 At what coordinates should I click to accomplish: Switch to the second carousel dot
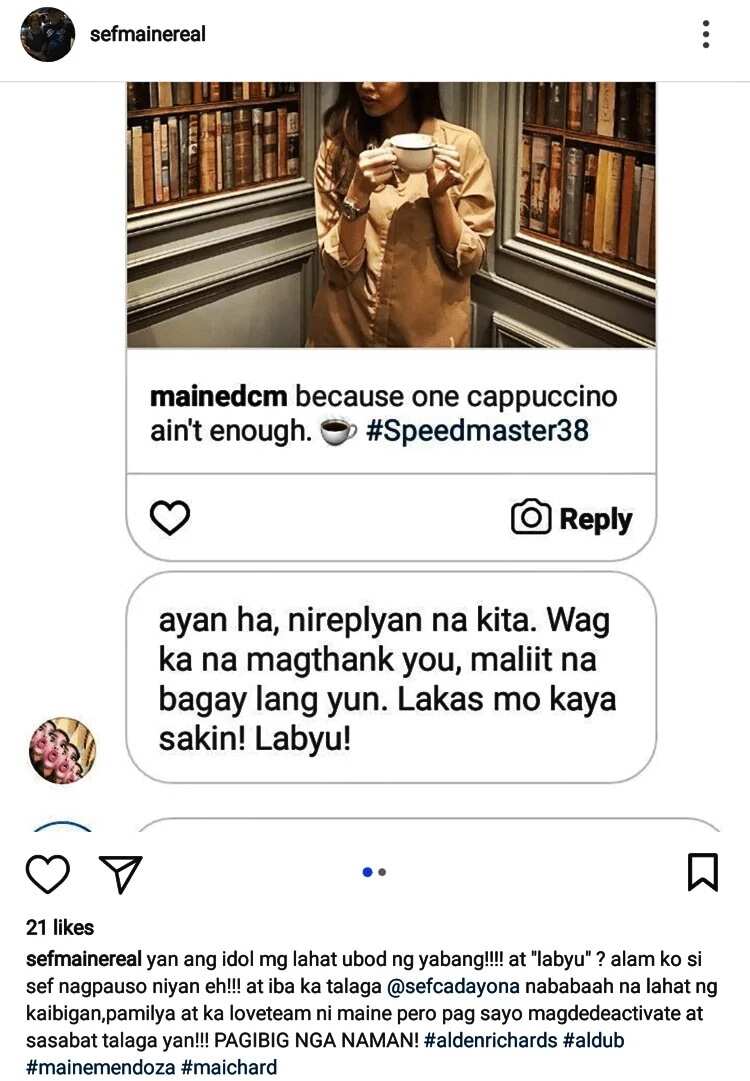[383, 872]
